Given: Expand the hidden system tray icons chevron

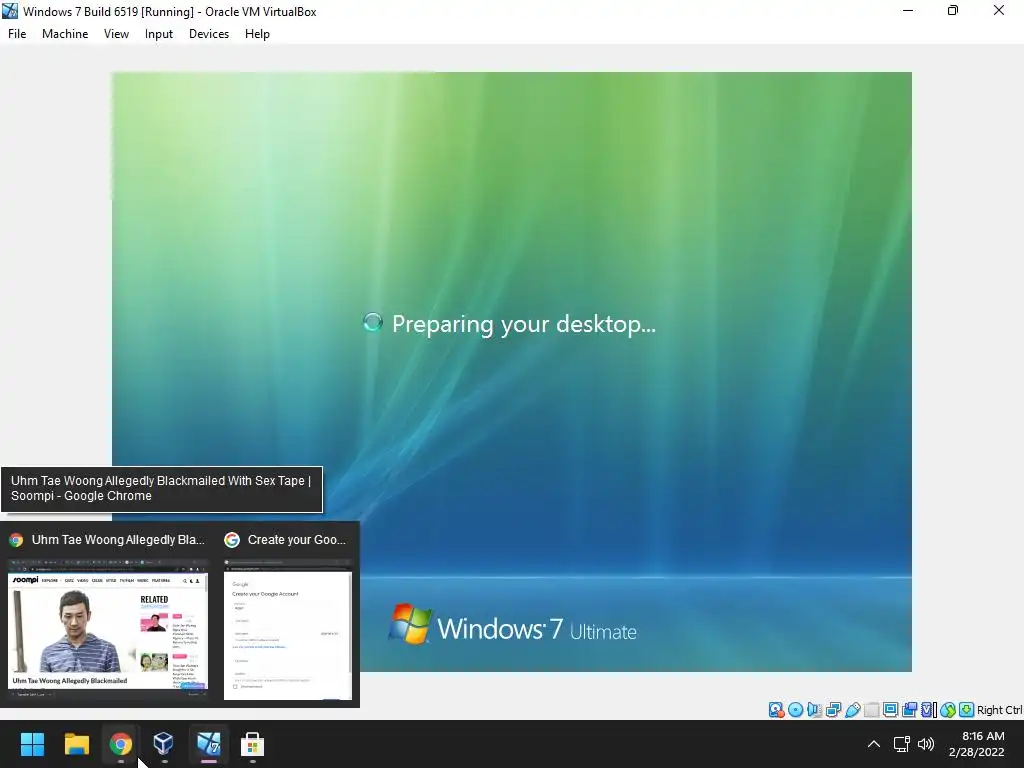Looking at the screenshot, I should coord(874,744).
